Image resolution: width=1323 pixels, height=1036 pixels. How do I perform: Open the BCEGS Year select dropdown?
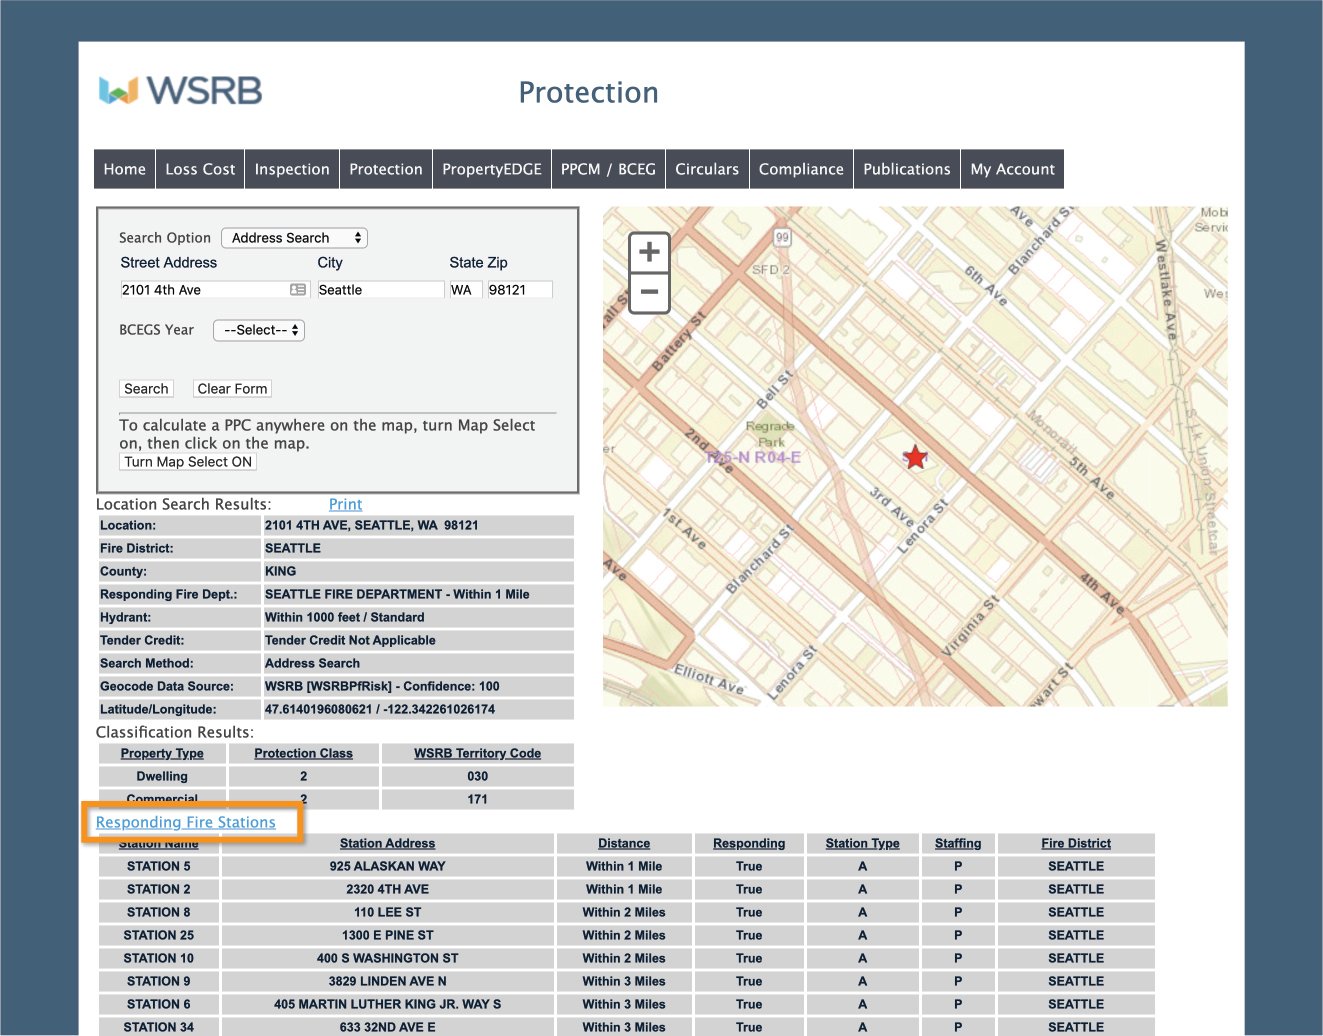[259, 330]
